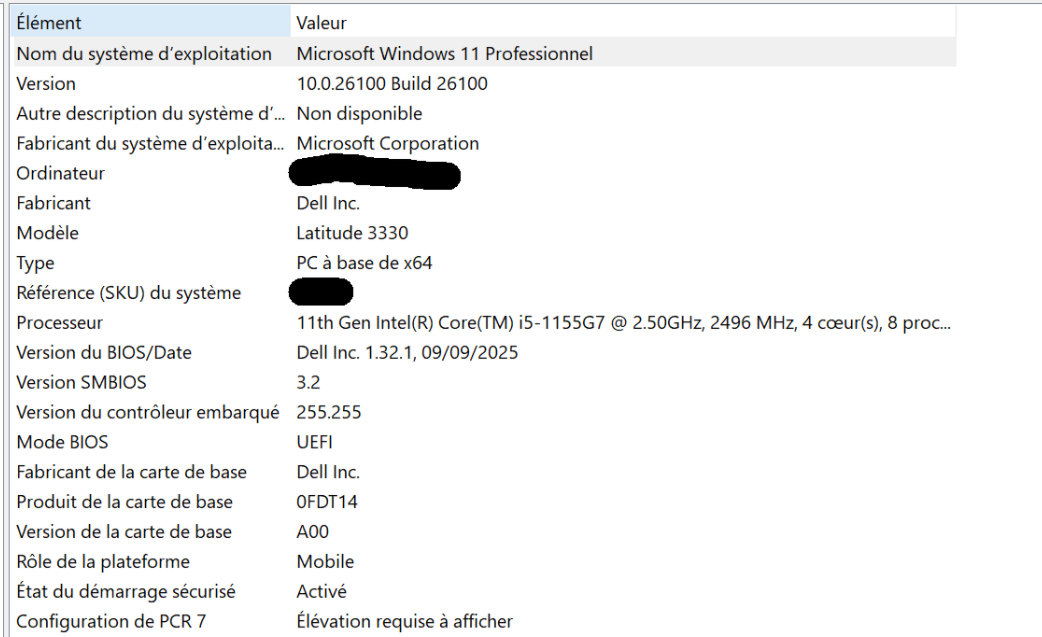Select the 'Type' label
Image resolution: width=1042 pixels, height=637 pixels.
point(35,263)
